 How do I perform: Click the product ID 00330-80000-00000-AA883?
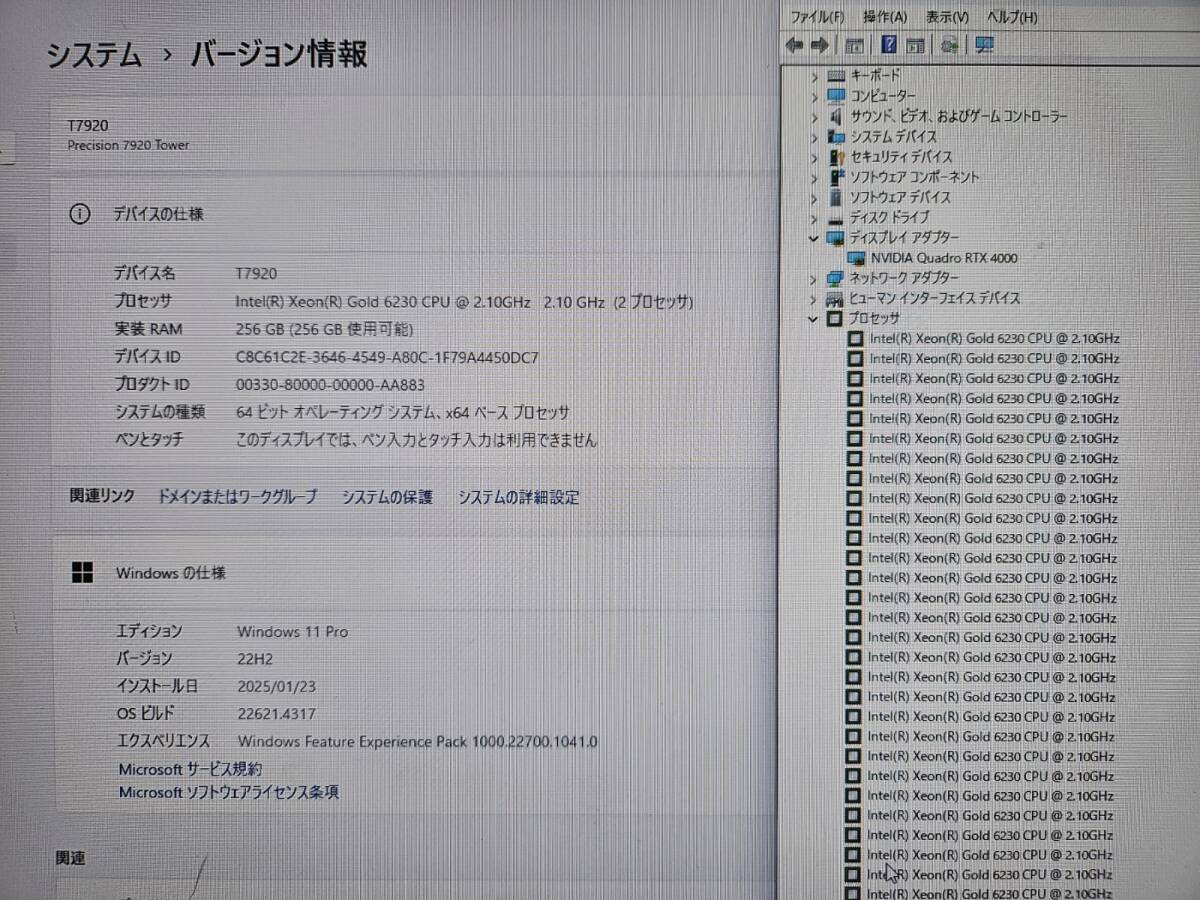pyautogui.click(x=330, y=385)
